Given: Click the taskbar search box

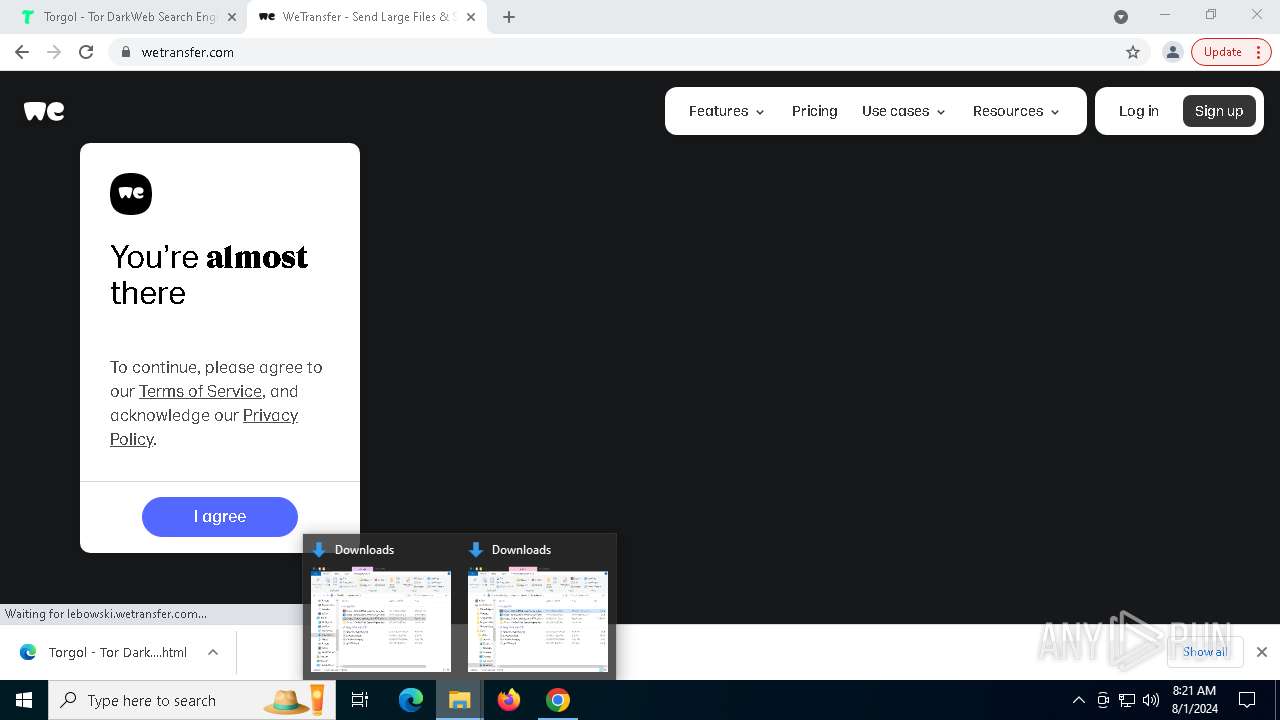Looking at the screenshot, I should coord(192,700).
